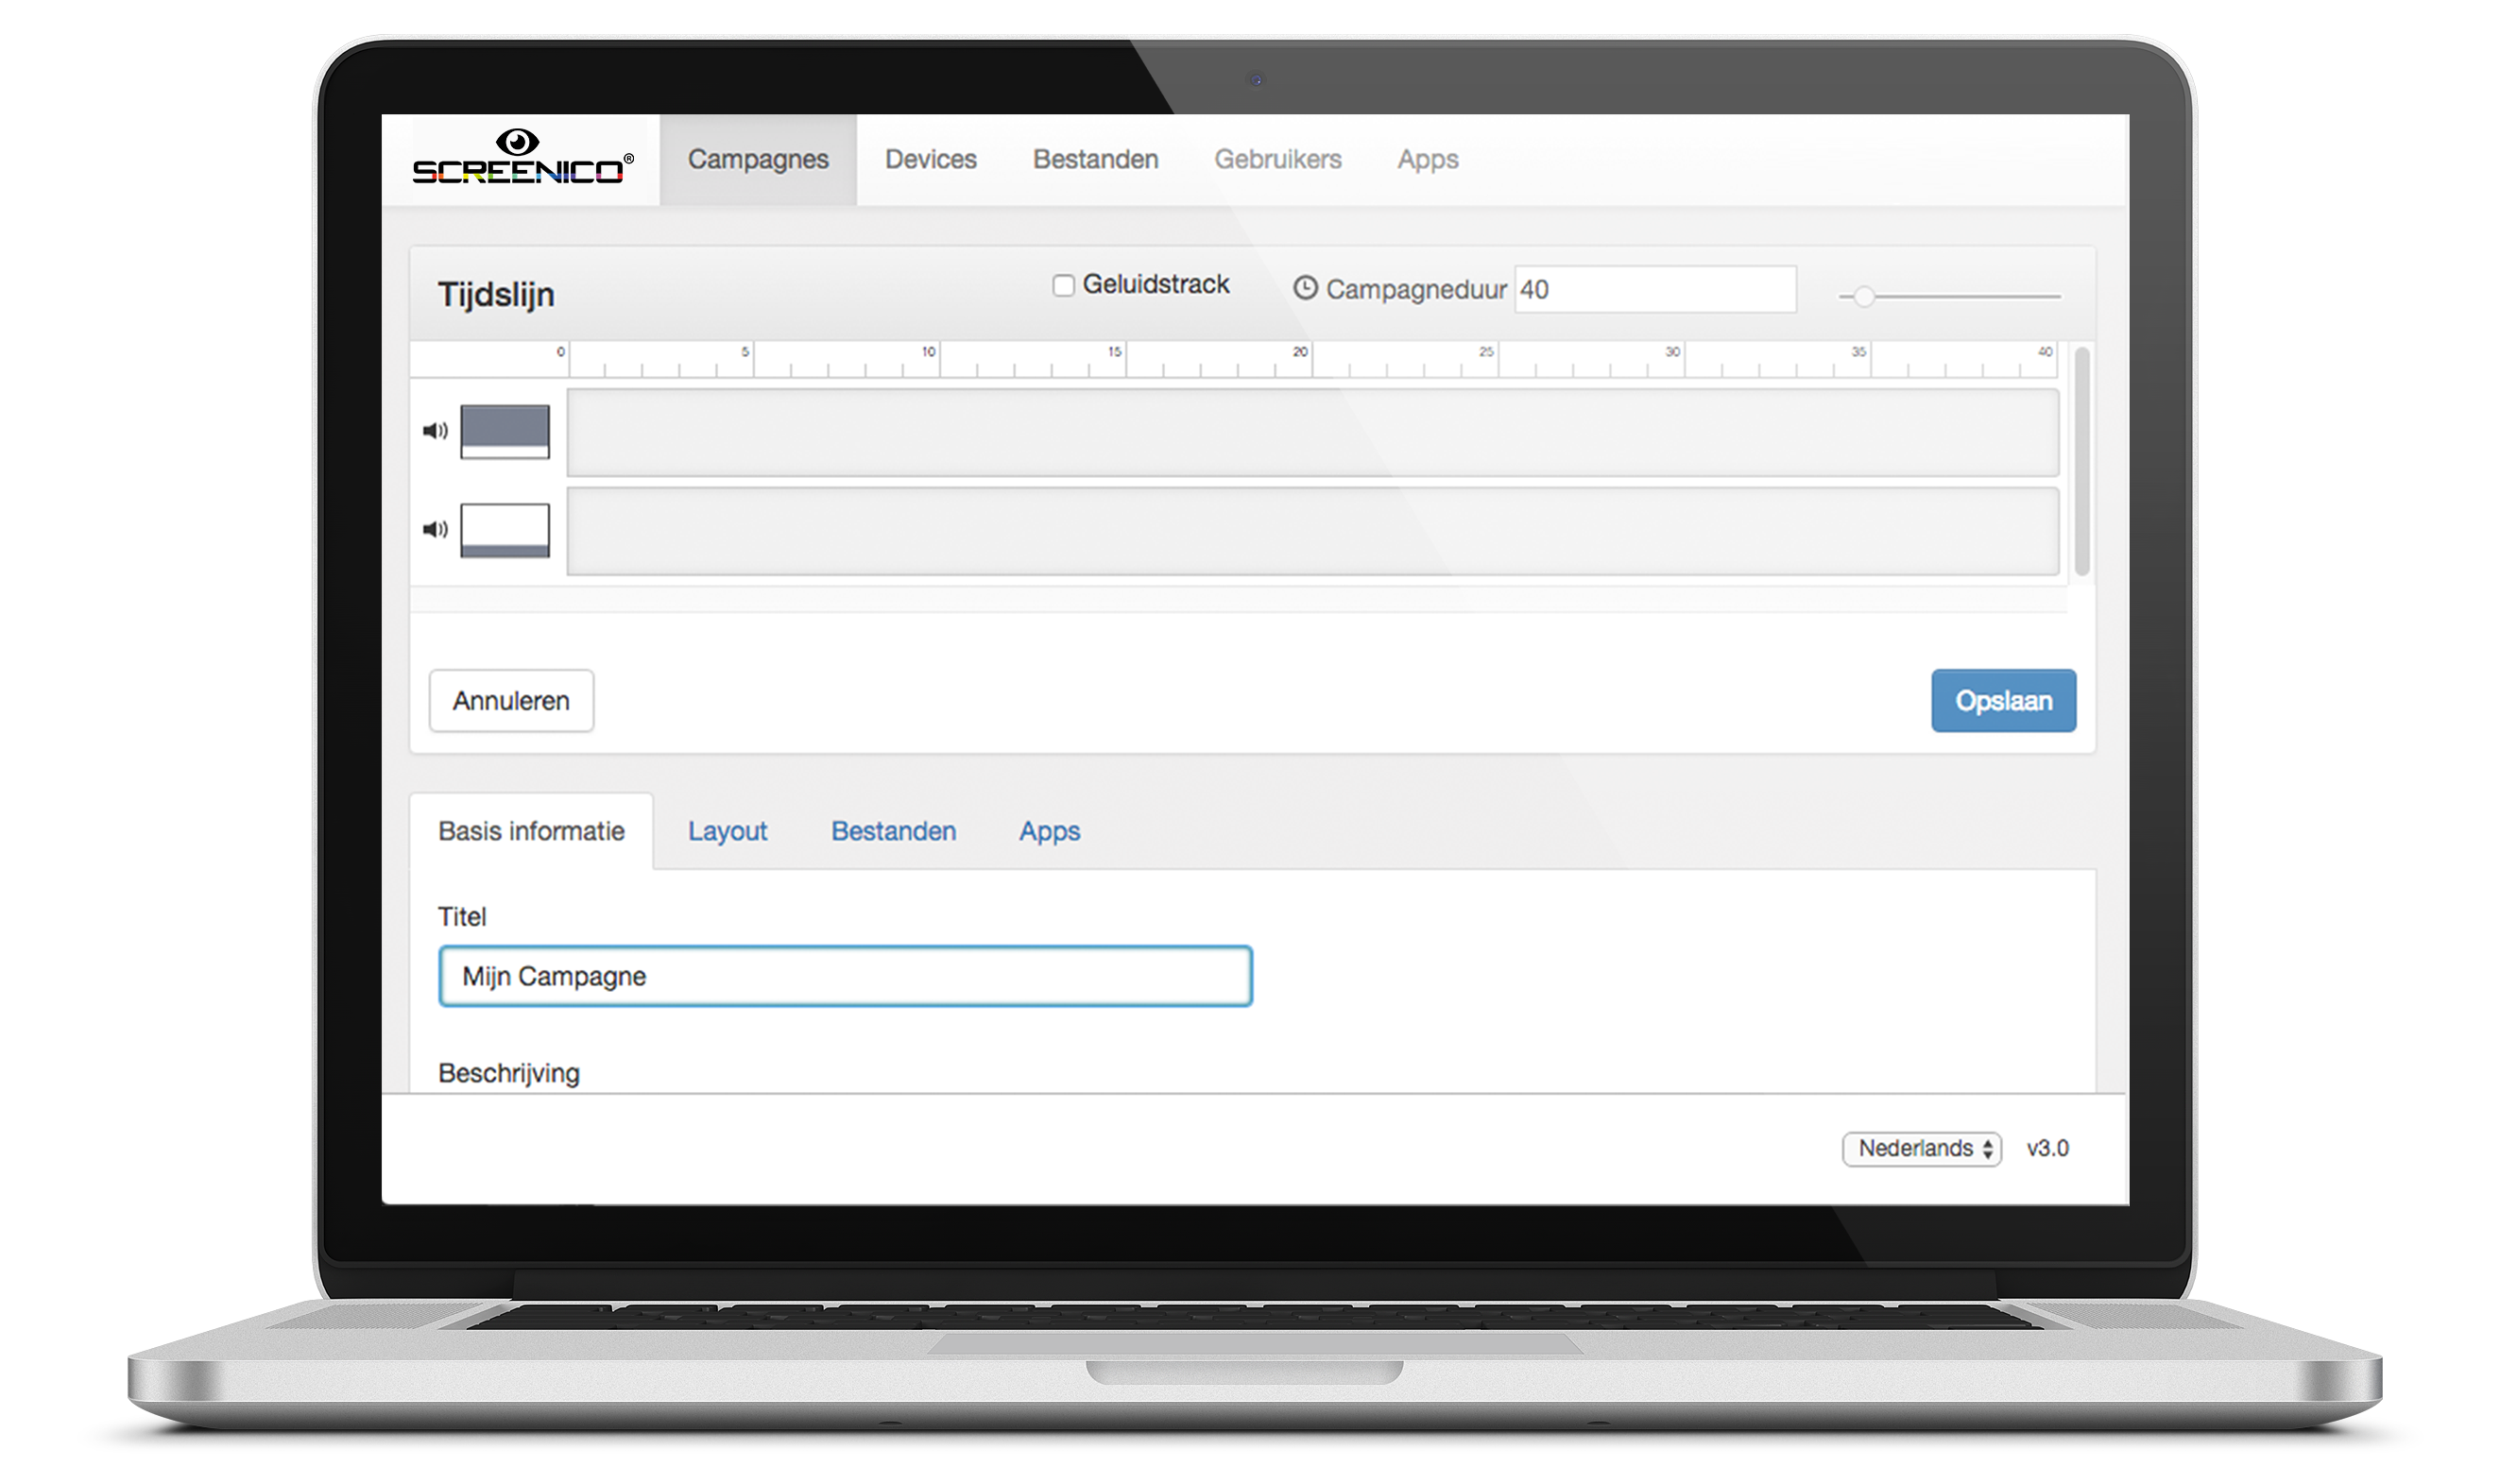Enable the Geluidstrack checkbox
Screen dimensions: 2500x1484
click(1063, 285)
